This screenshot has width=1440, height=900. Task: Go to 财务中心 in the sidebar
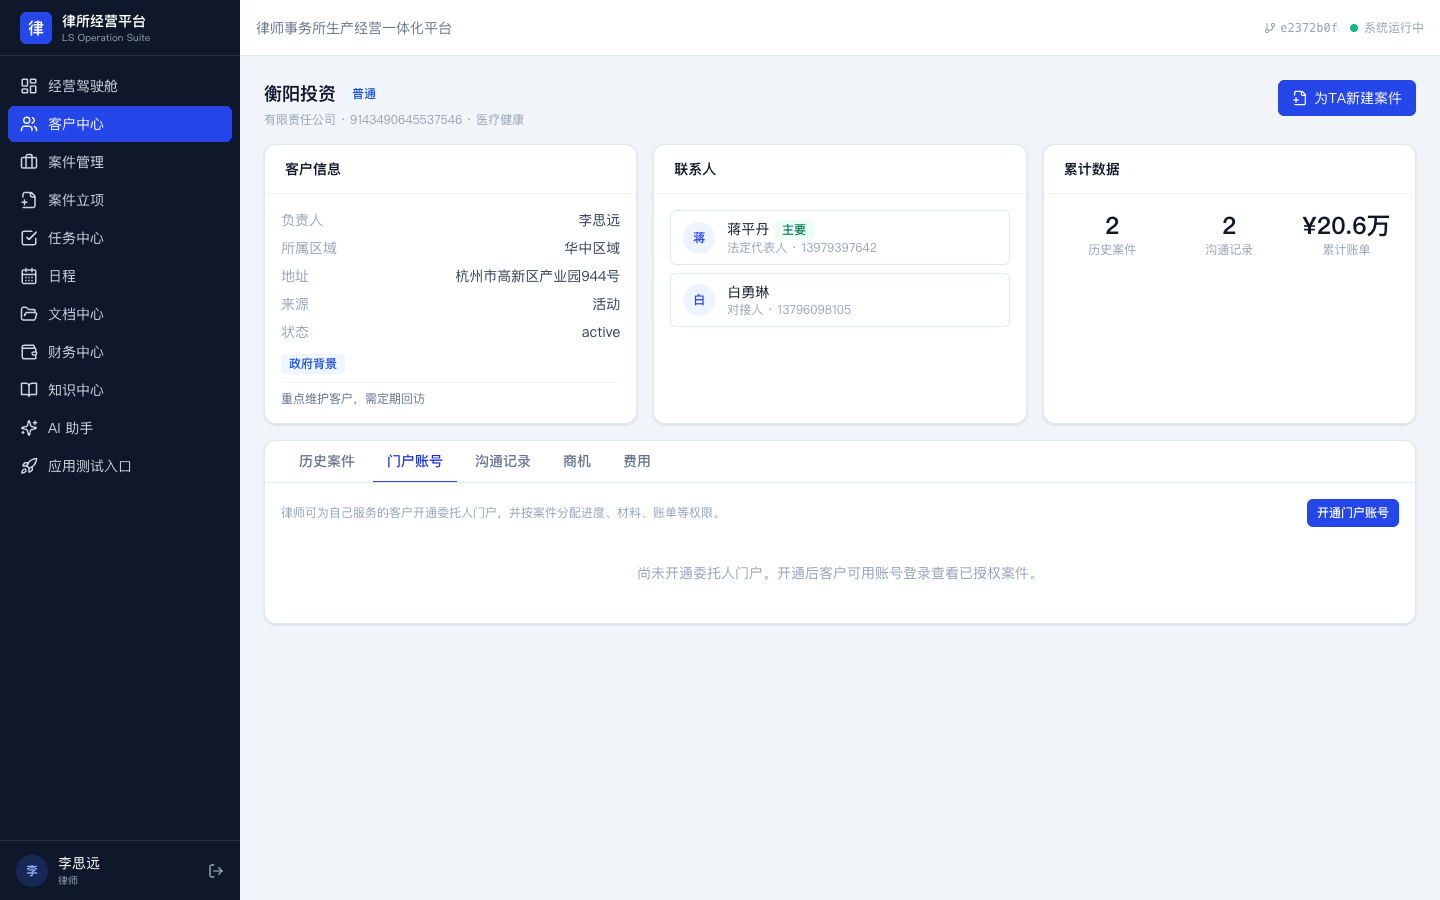[x=120, y=352]
